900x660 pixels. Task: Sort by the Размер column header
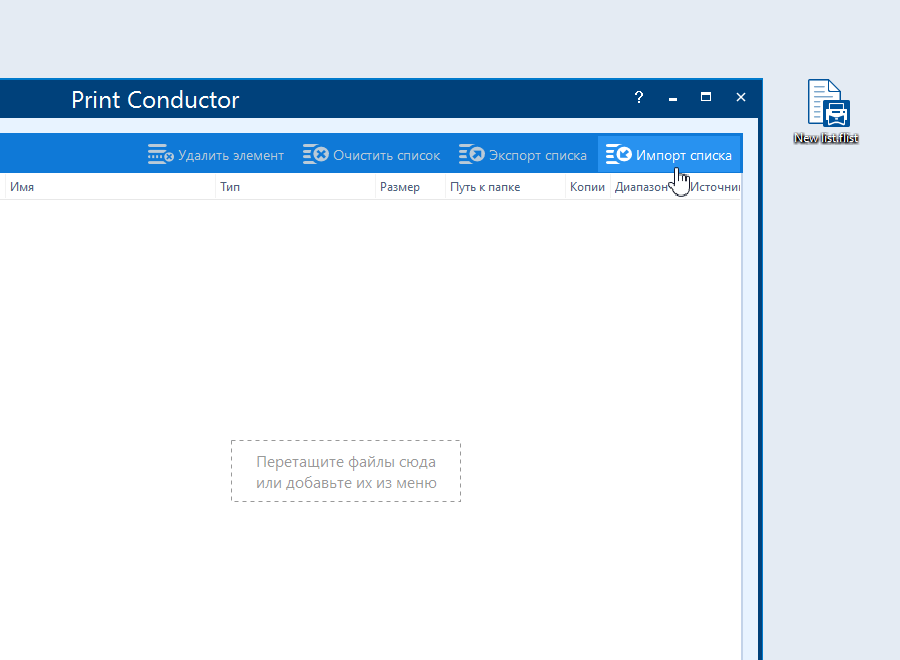pos(410,187)
